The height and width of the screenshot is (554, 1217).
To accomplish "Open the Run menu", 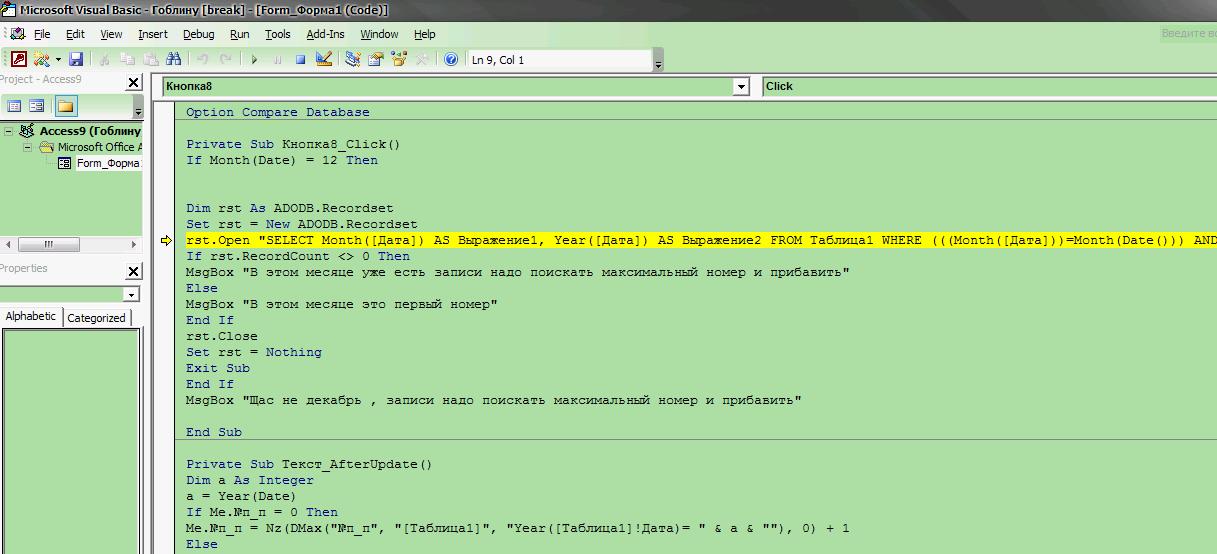I will pos(239,34).
